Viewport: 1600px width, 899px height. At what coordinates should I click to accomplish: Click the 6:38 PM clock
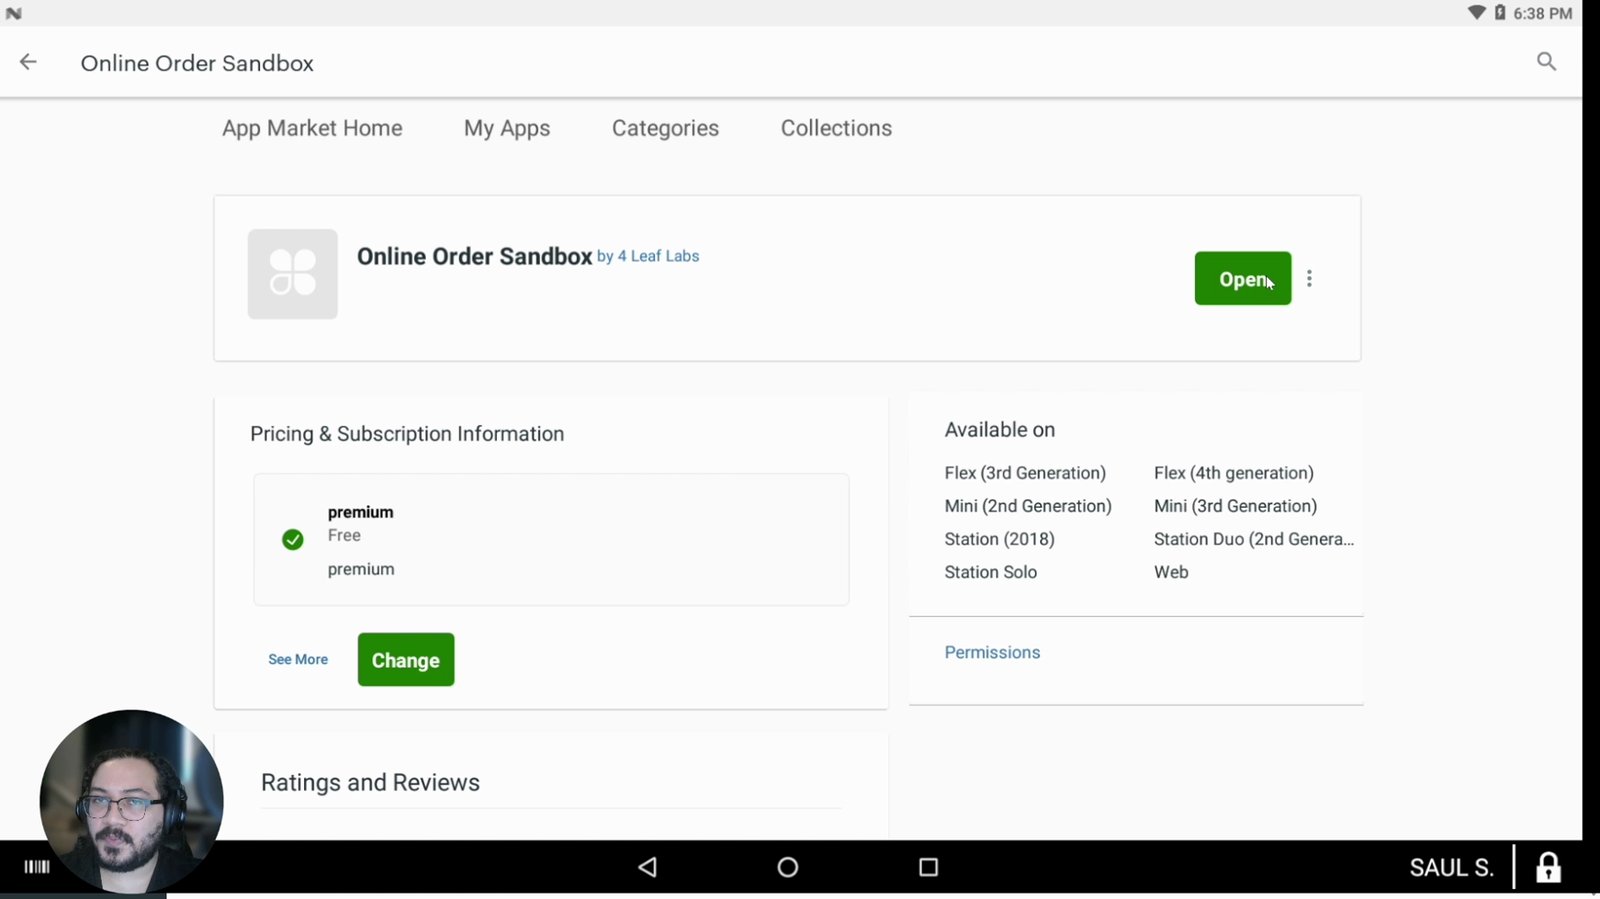[x=1543, y=13]
